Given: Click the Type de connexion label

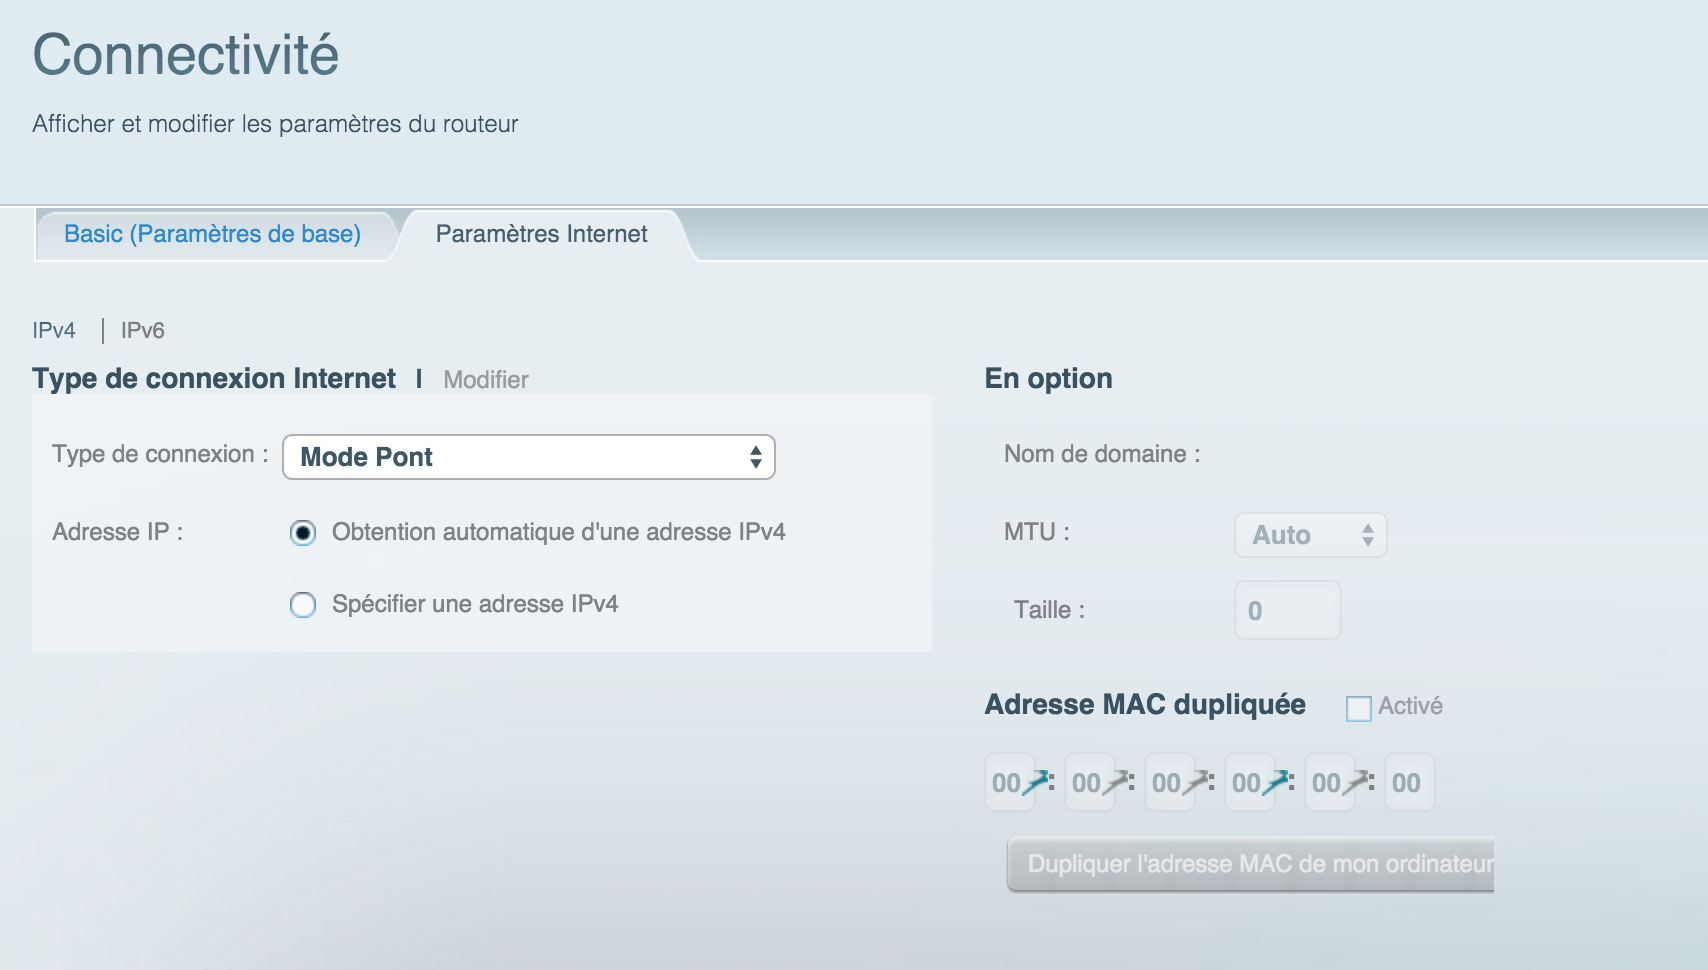Looking at the screenshot, I should [160, 454].
